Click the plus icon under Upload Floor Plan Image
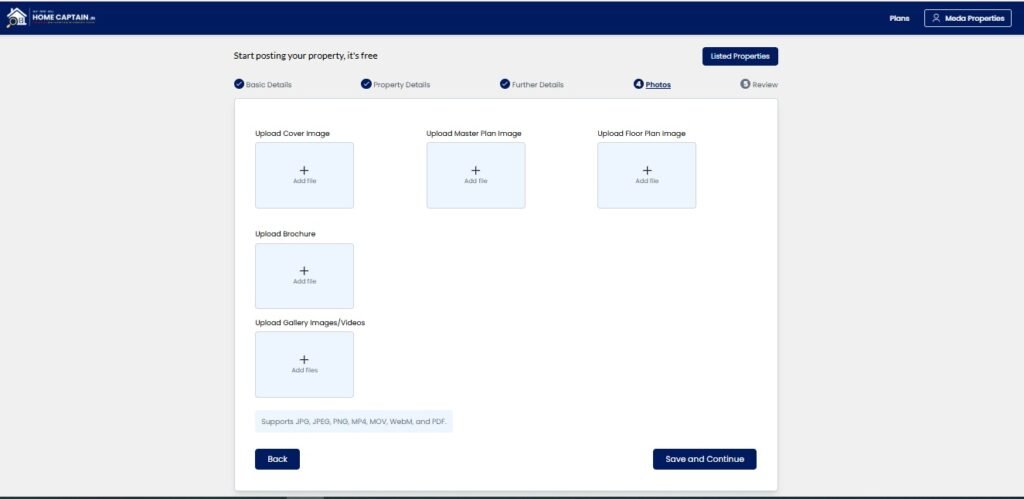The height and width of the screenshot is (499, 1024). pyautogui.click(x=646, y=170)
